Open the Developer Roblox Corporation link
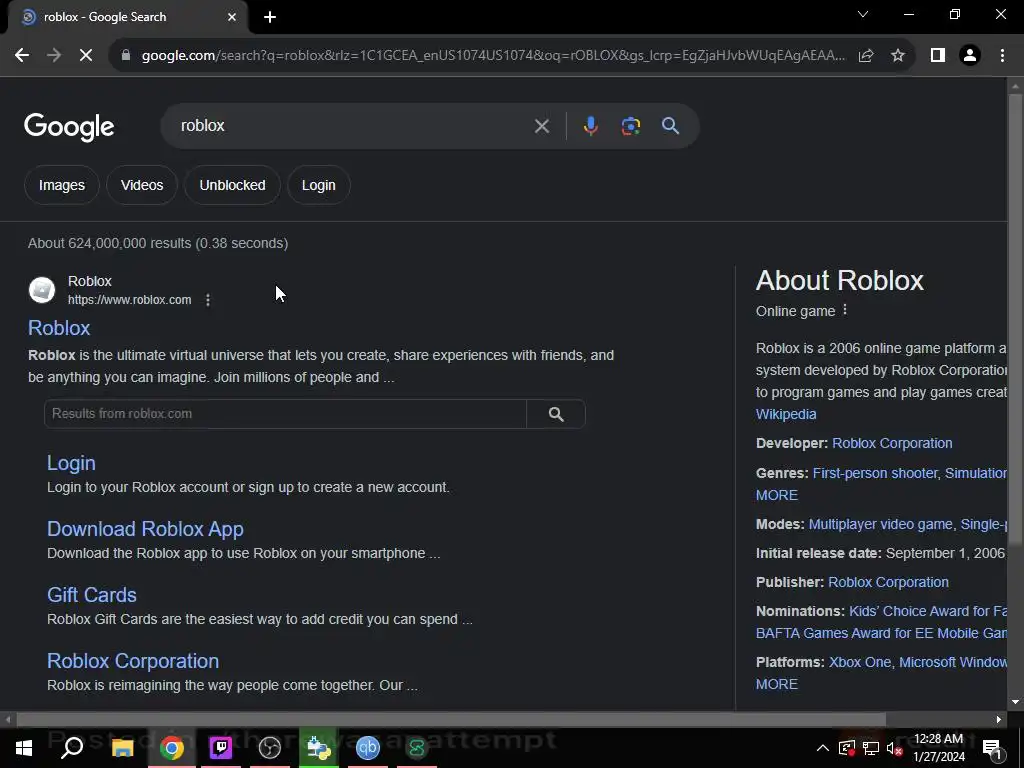The width and height of the screenshot is (1024, 768). (x=892, y=443)
